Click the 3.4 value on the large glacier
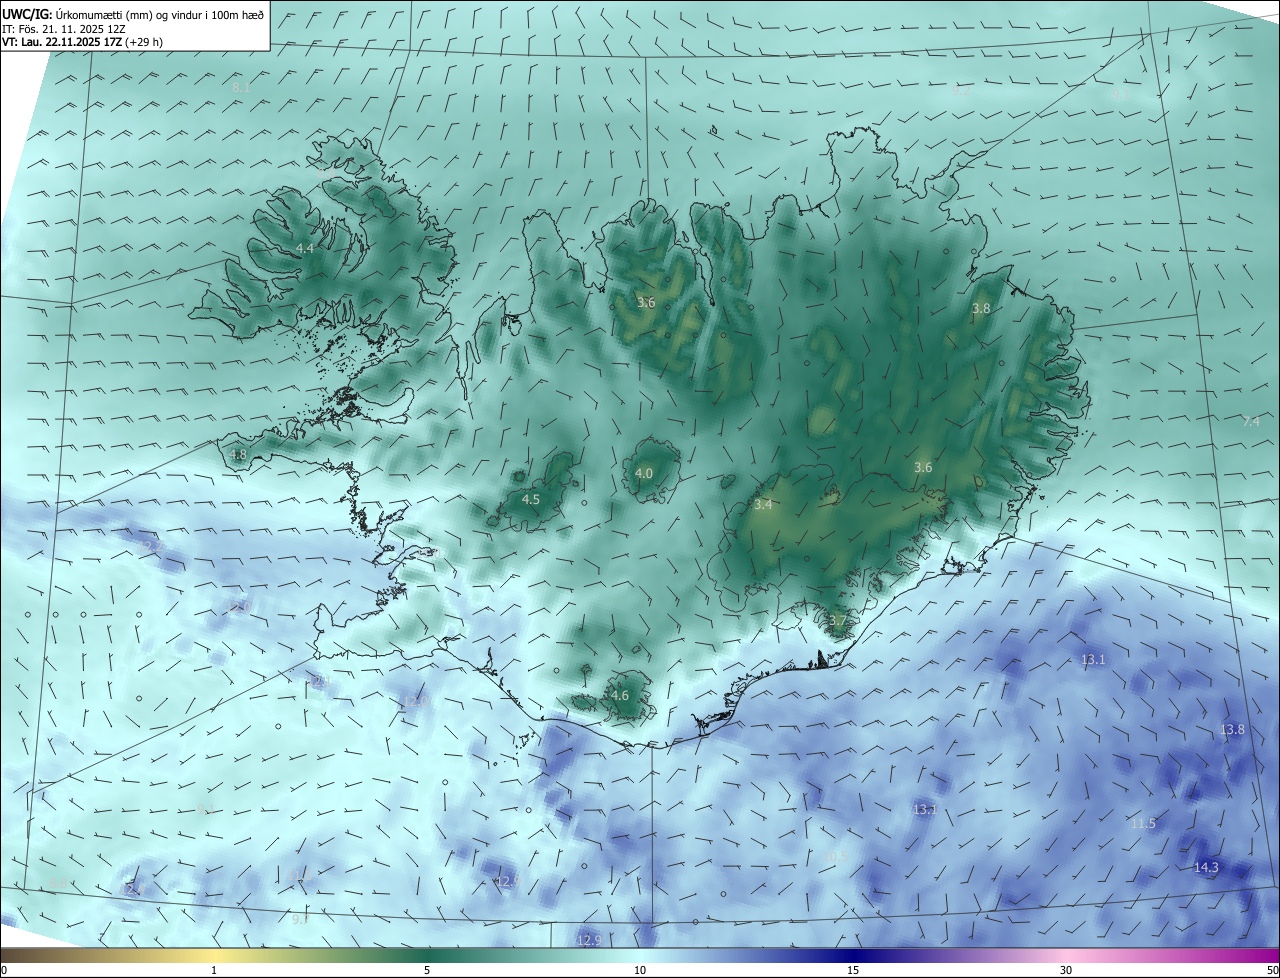This screenshot has height=978, width=1280. click(763, 505)
